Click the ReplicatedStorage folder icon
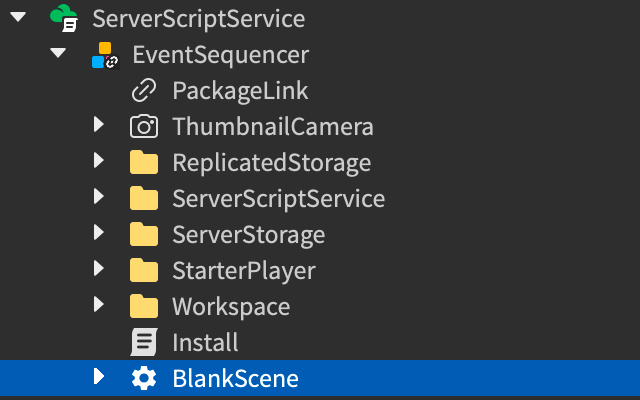The image size is (640, 400). (144, 162)
